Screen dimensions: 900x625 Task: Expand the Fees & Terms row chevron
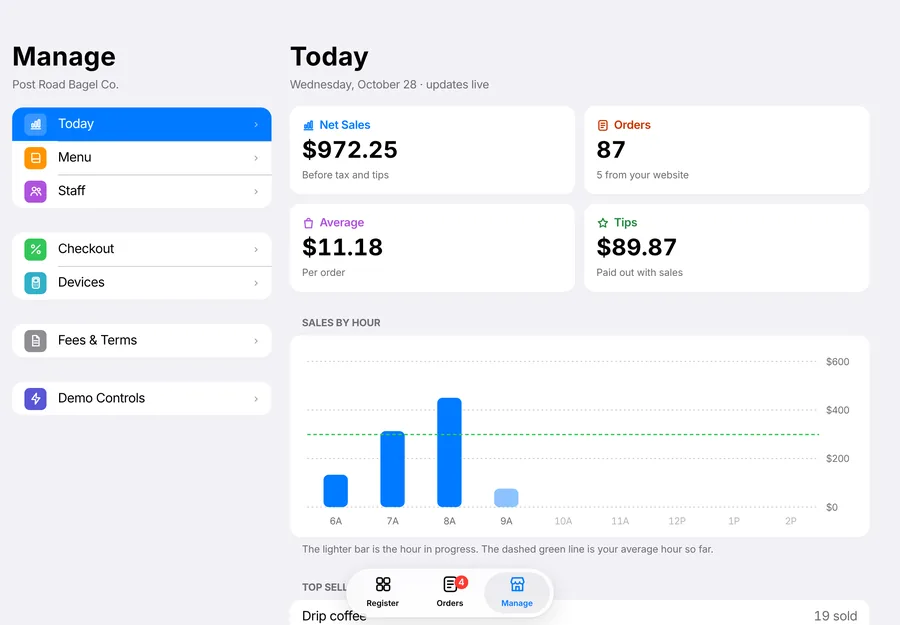[256, 341]
